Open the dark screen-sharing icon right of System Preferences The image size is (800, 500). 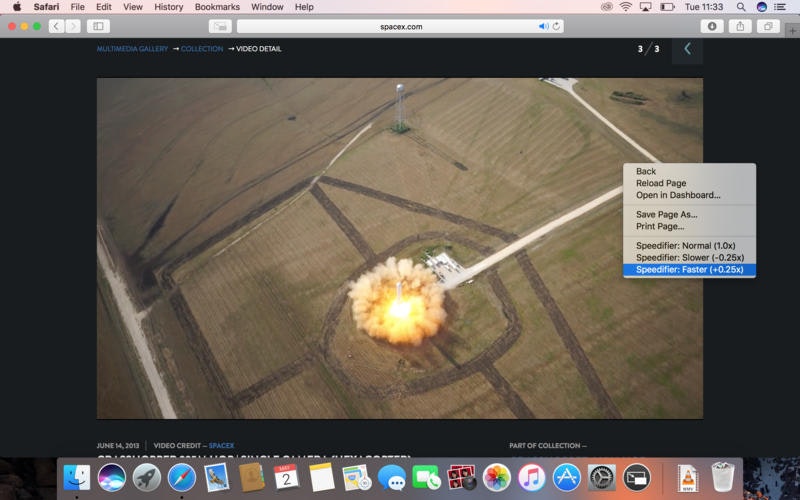pos(637,478)
